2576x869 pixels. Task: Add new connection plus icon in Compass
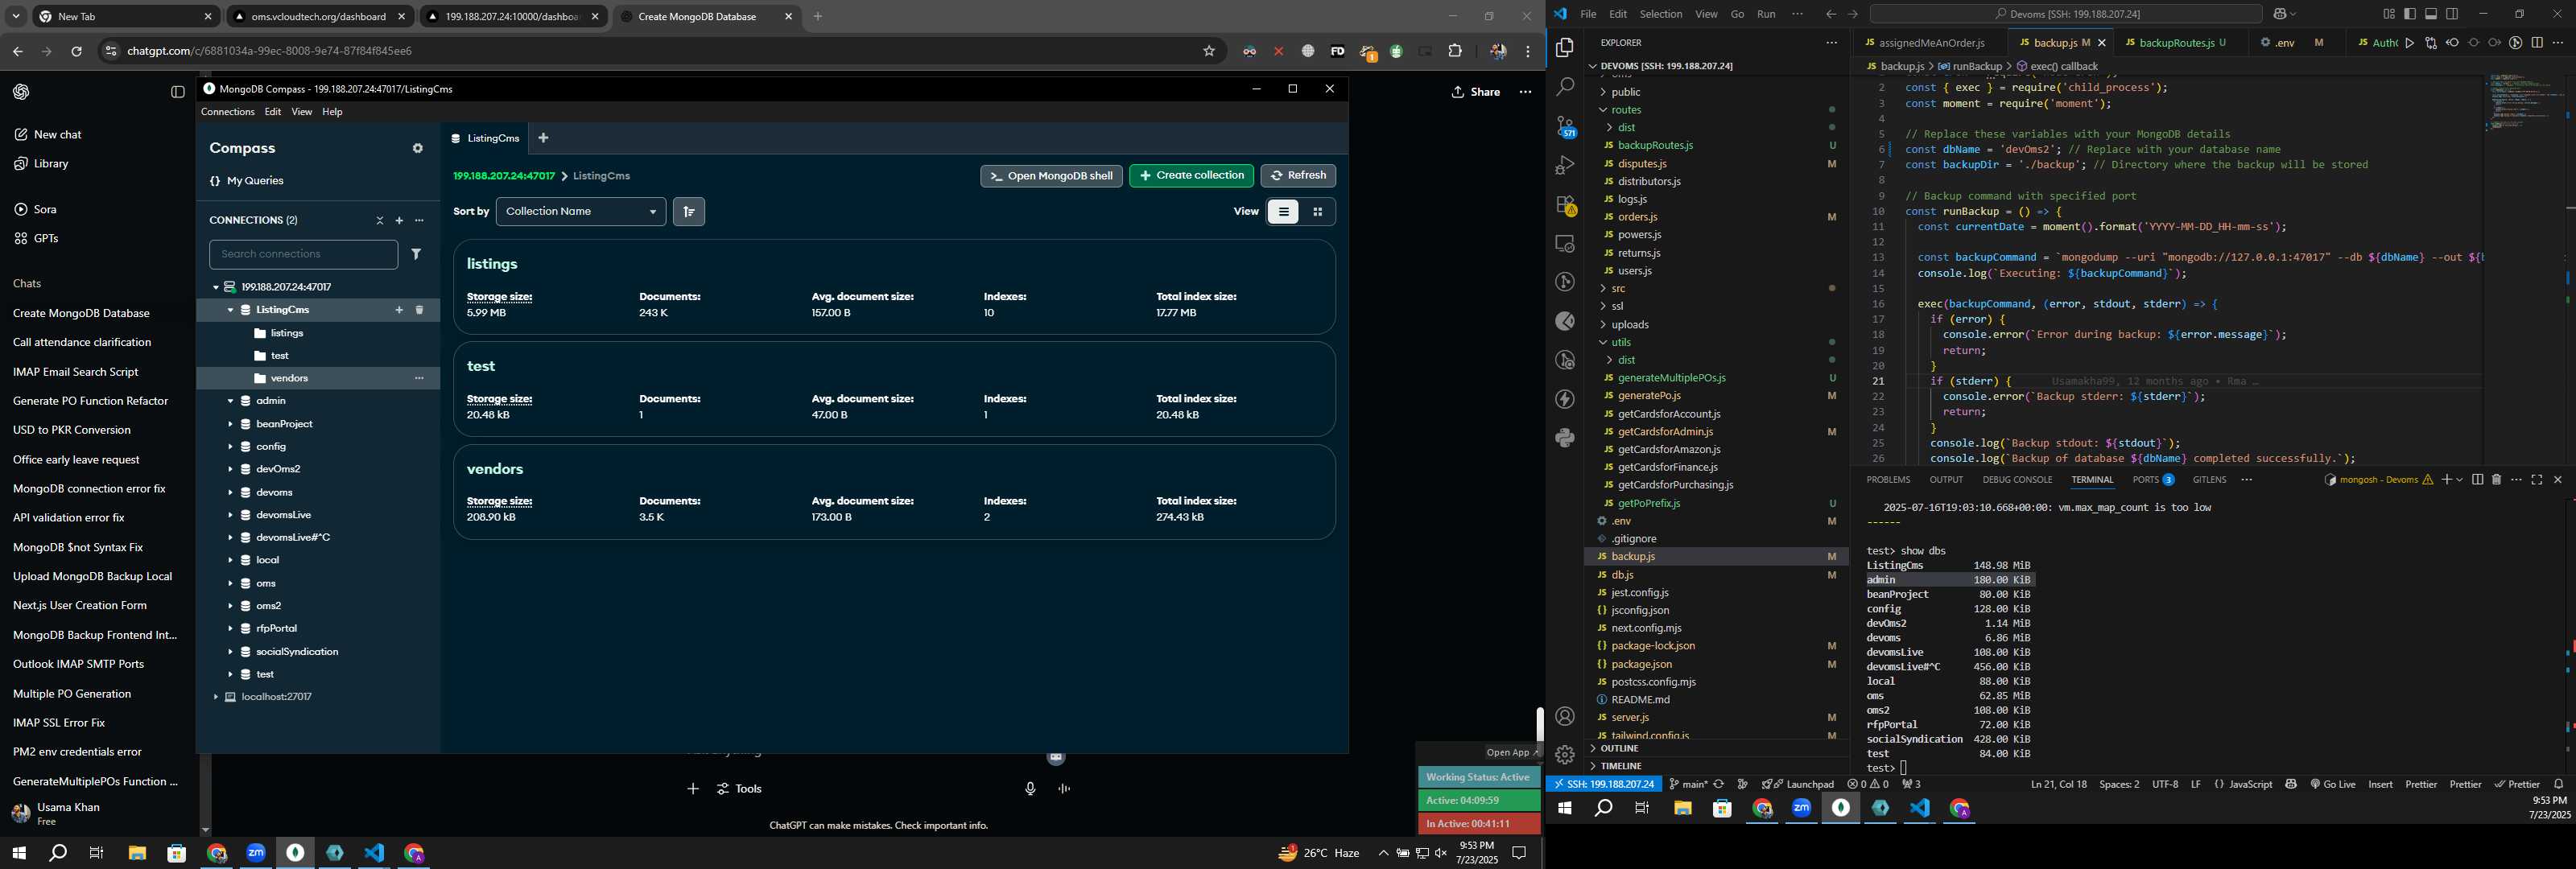click(399, 221)
